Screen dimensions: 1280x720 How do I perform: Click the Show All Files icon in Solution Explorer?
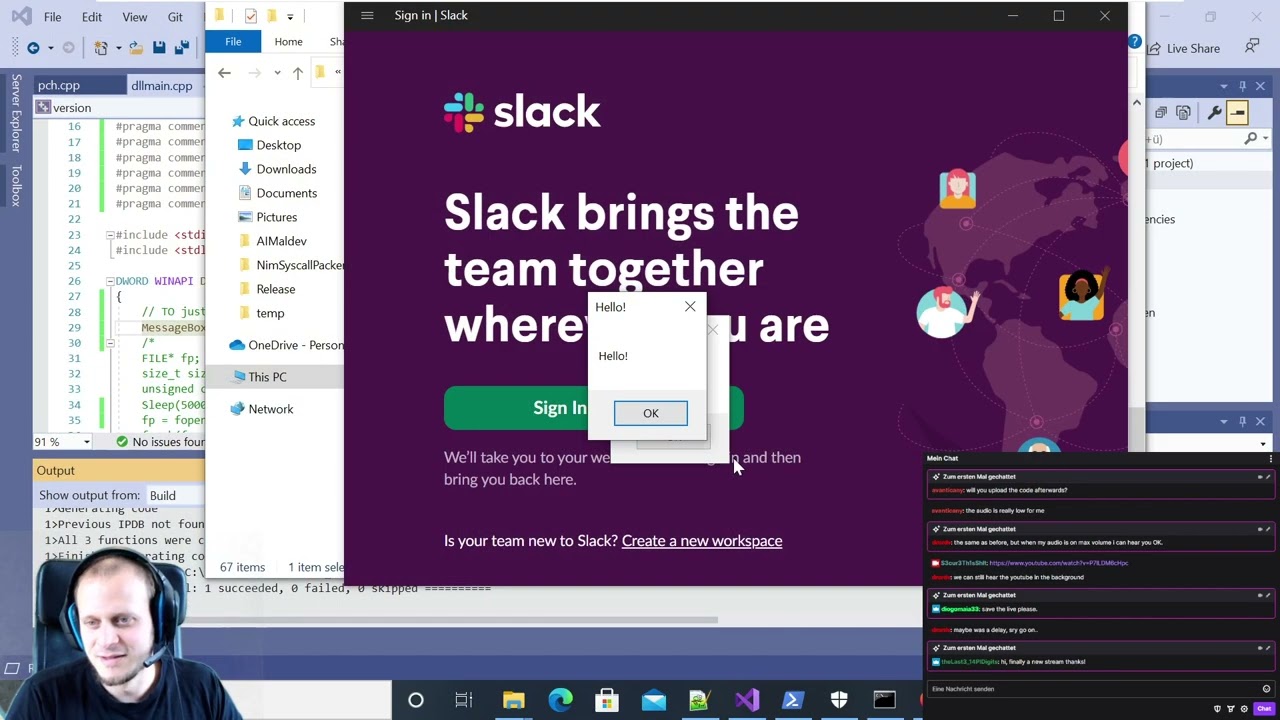[1183, 113]
